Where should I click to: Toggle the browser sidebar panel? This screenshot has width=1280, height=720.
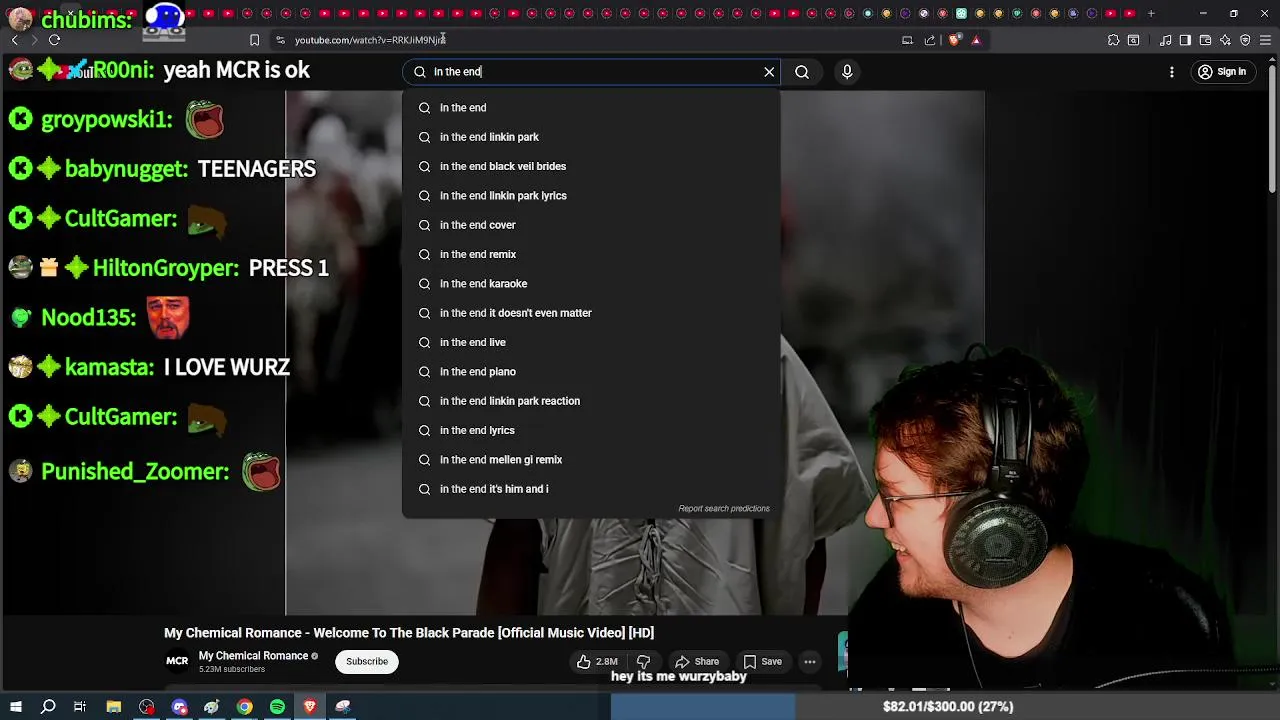point(1185,40)
